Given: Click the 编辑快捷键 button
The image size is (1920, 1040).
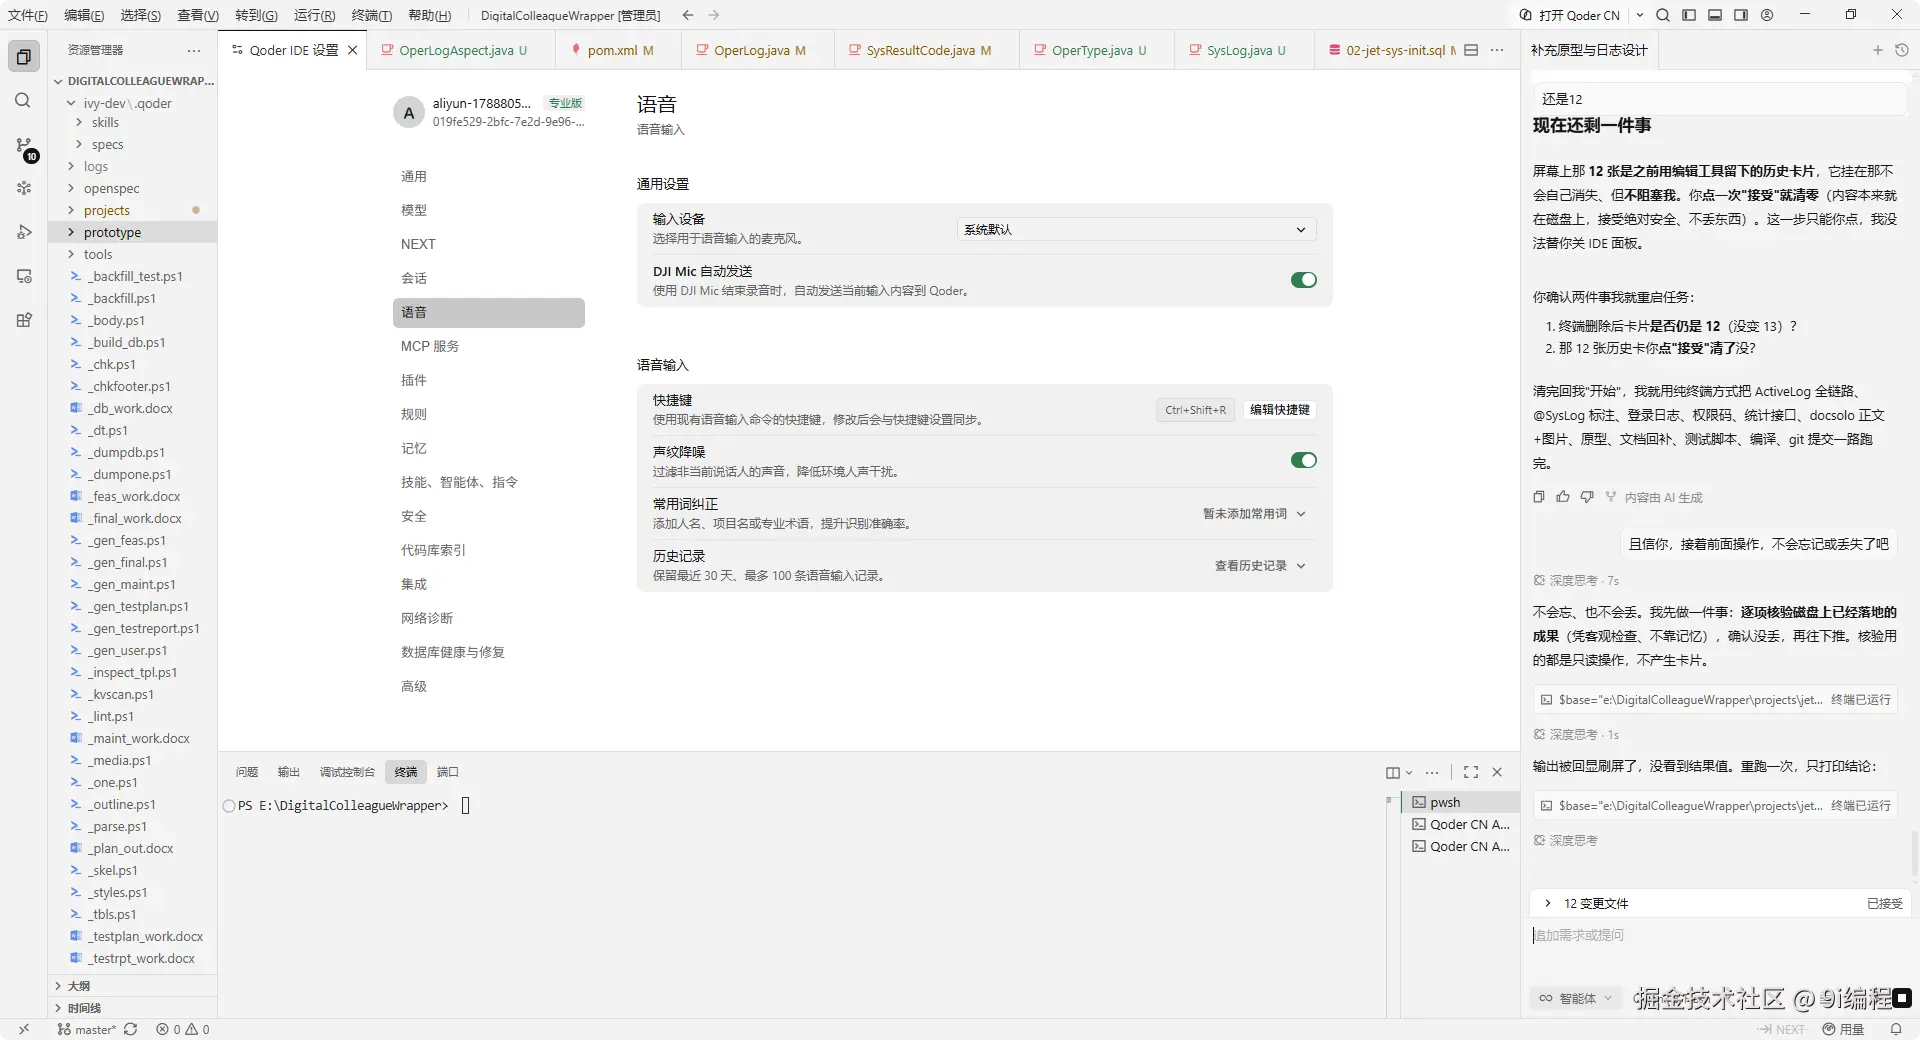Looking at the screenshot, I should point(1279,410).
